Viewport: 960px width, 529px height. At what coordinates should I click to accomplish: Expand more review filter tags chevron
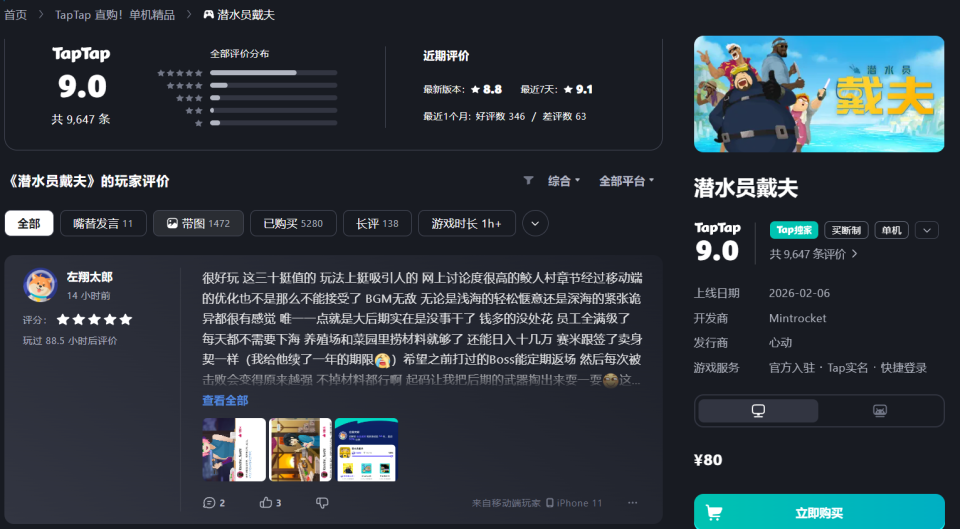535,223
